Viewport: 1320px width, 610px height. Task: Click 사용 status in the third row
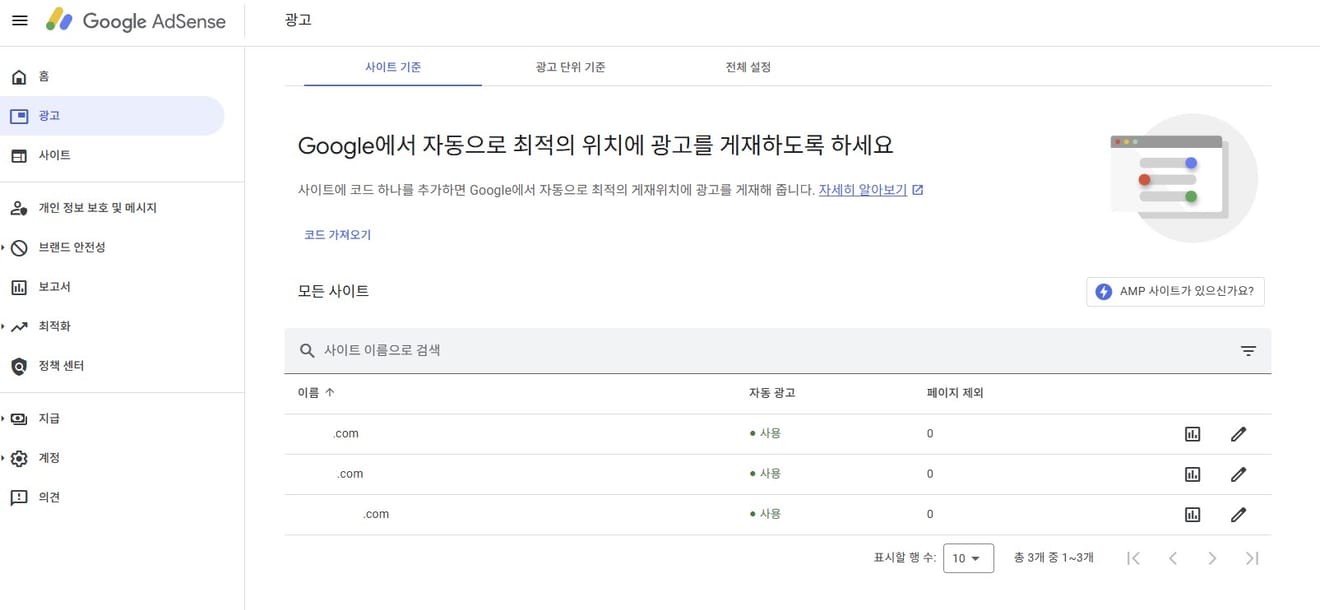pyautogui.click(x=765, y=514)
